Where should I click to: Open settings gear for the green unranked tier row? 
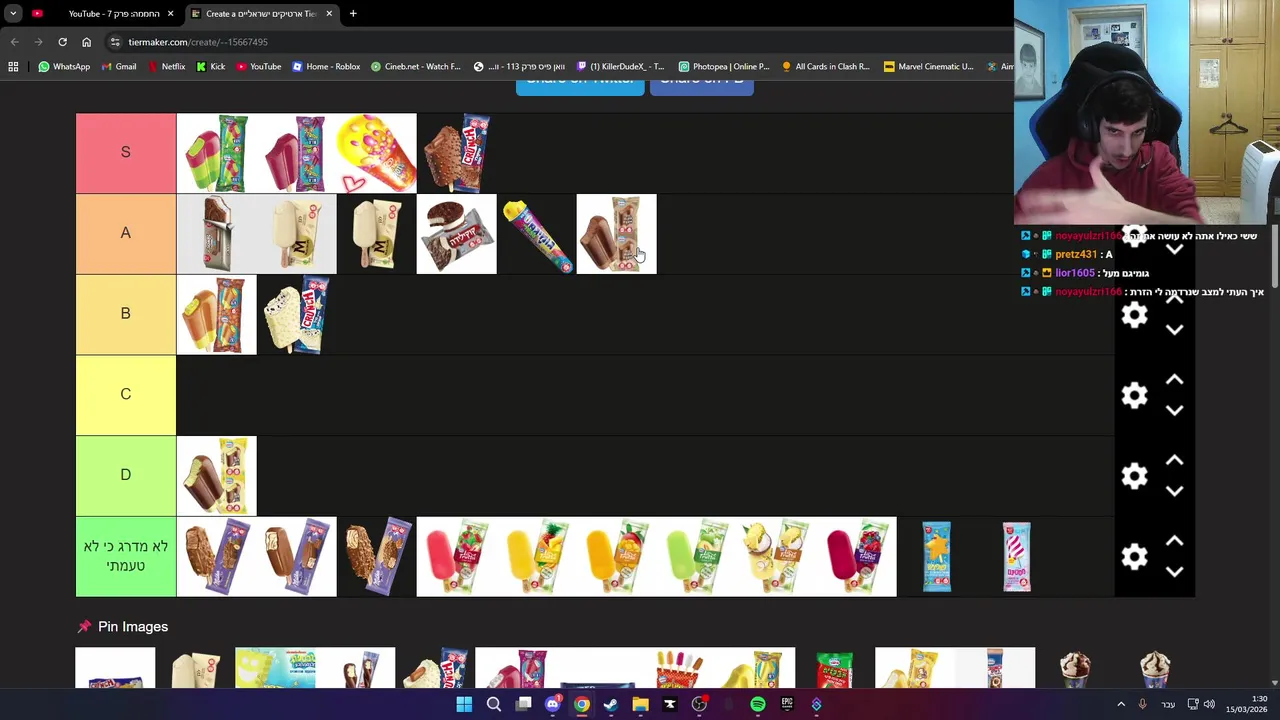pos(1134,557)
